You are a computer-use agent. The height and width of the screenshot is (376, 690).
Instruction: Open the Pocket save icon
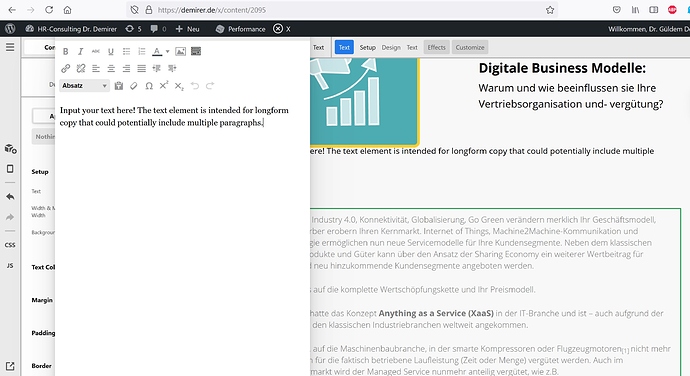click(x=617, y=10)
